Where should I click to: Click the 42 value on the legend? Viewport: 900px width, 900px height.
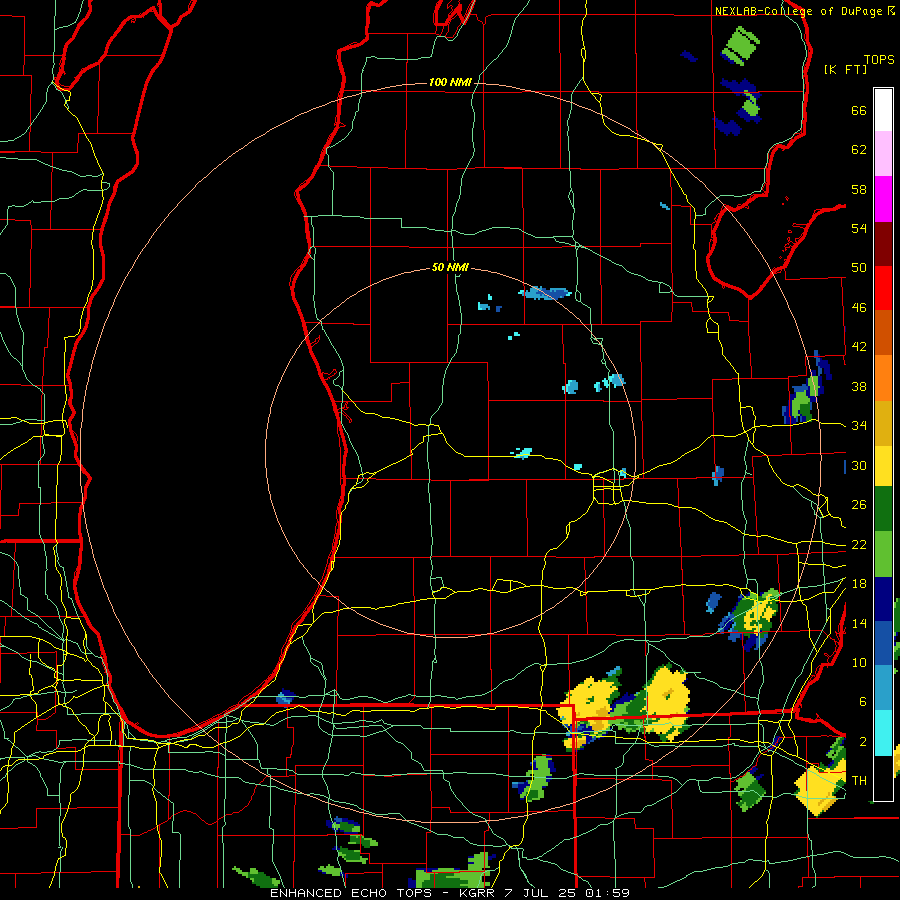tap(859, 347)
